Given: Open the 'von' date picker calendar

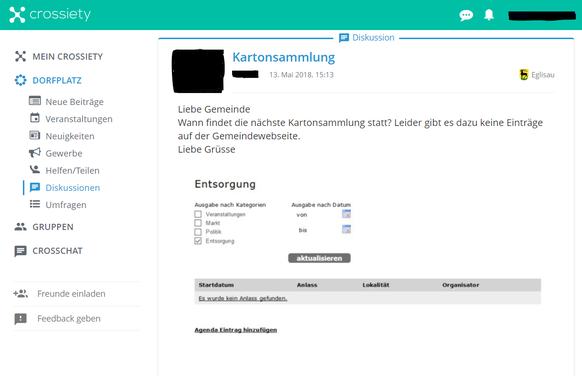Looking at the screenshot, I should pyautogui.click(x=346, y=214).
